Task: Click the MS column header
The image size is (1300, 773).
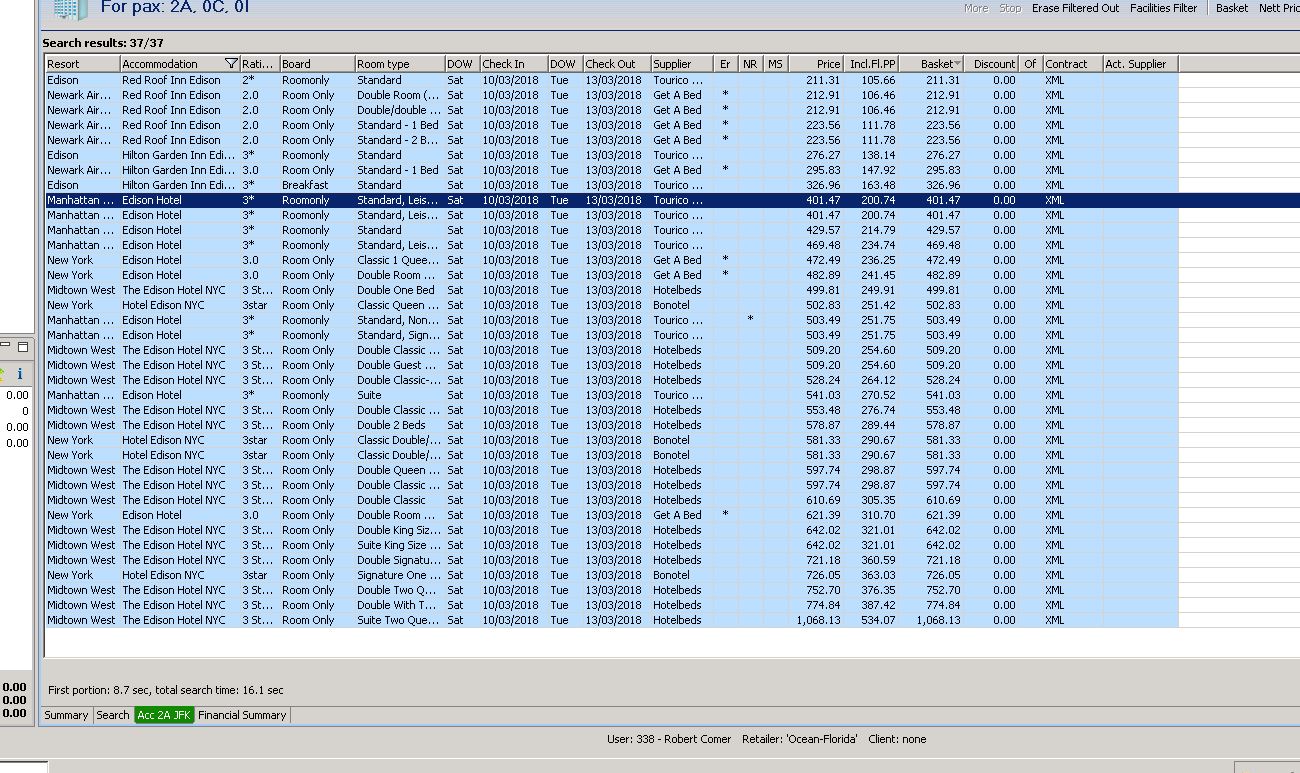Action: click(775, 64)
